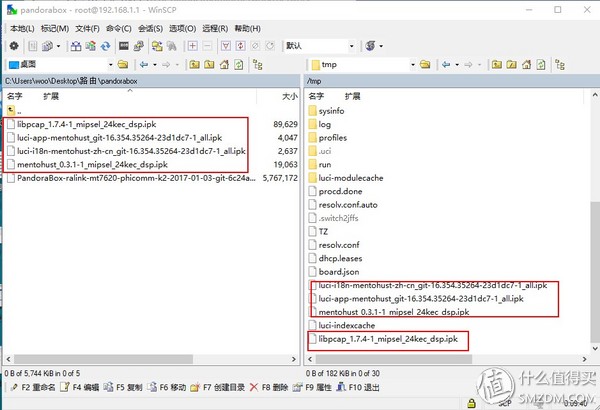The height and width of the screenshot is (410, 600).
Task: Open the terminal console icon
Action: [124, 46]
